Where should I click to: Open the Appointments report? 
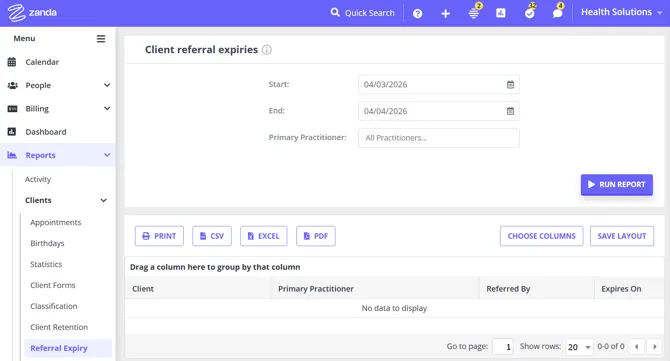click(56, 223)
